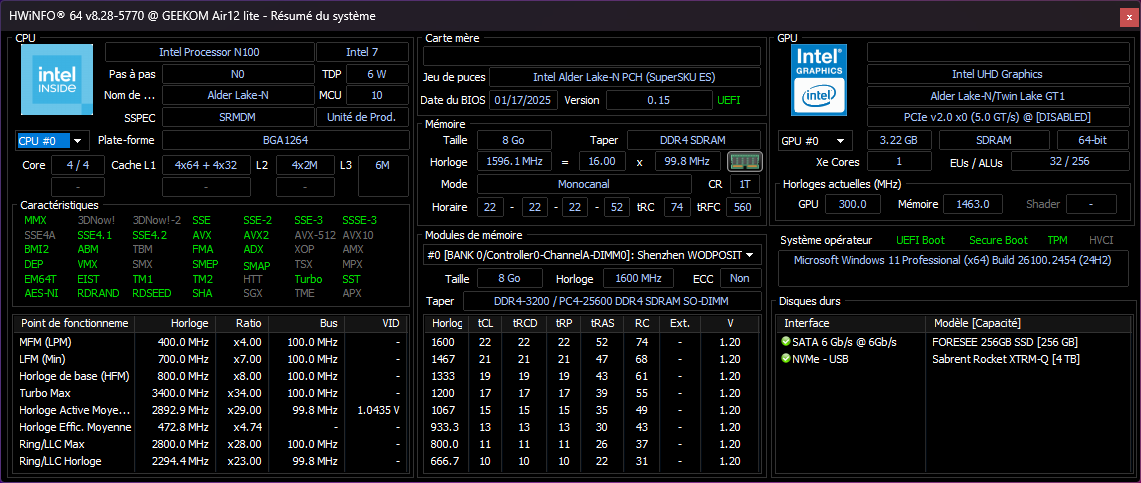Screen dimensions: 1141x483
Task: Select the Sabrent Rocket XTRM-Q drive entry
Action: pos(953,359)
